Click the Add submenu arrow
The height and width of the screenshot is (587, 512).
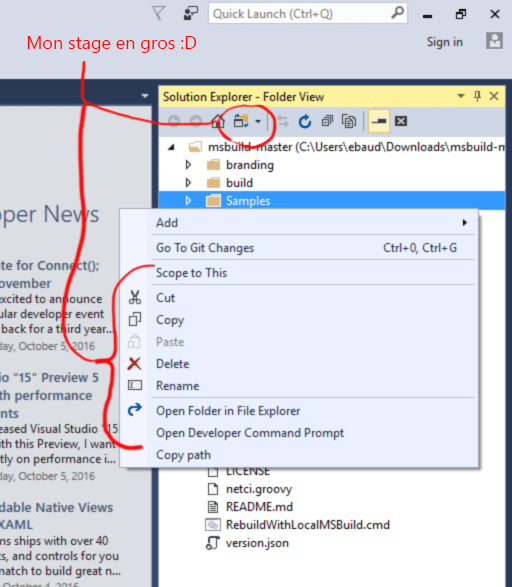(x=464, y=223)
